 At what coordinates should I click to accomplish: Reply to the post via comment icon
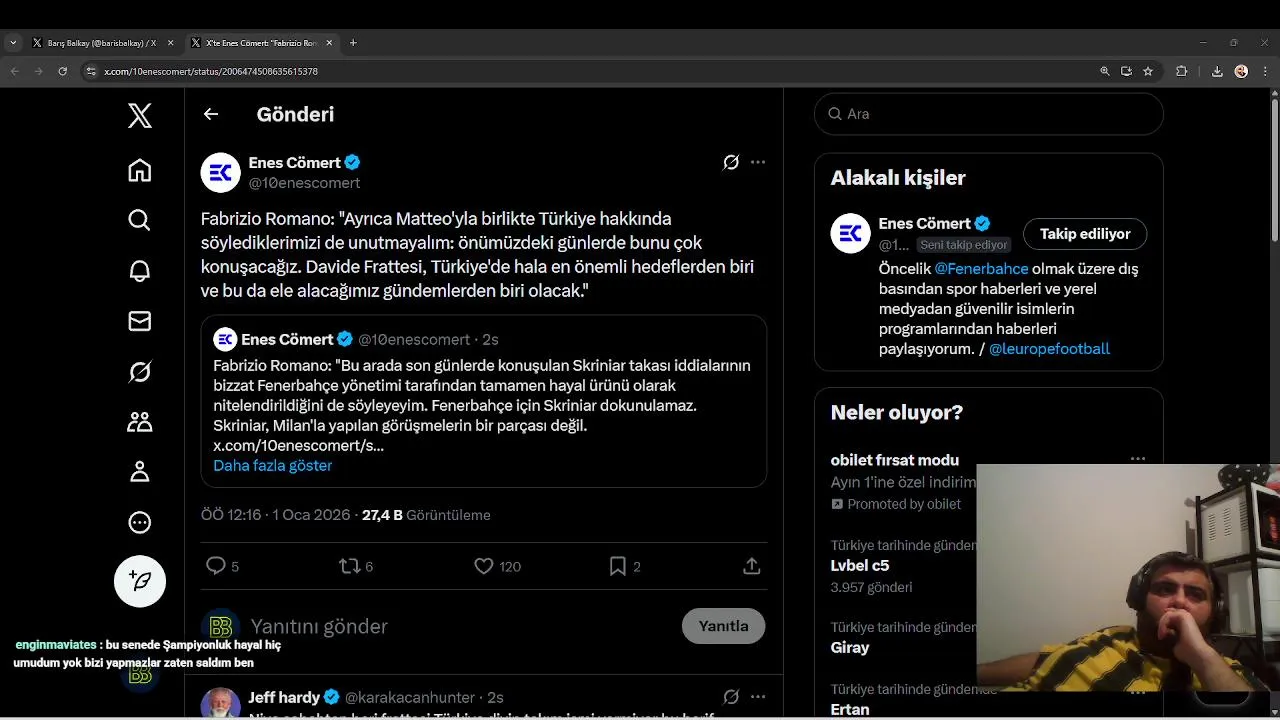pos(215,566)
